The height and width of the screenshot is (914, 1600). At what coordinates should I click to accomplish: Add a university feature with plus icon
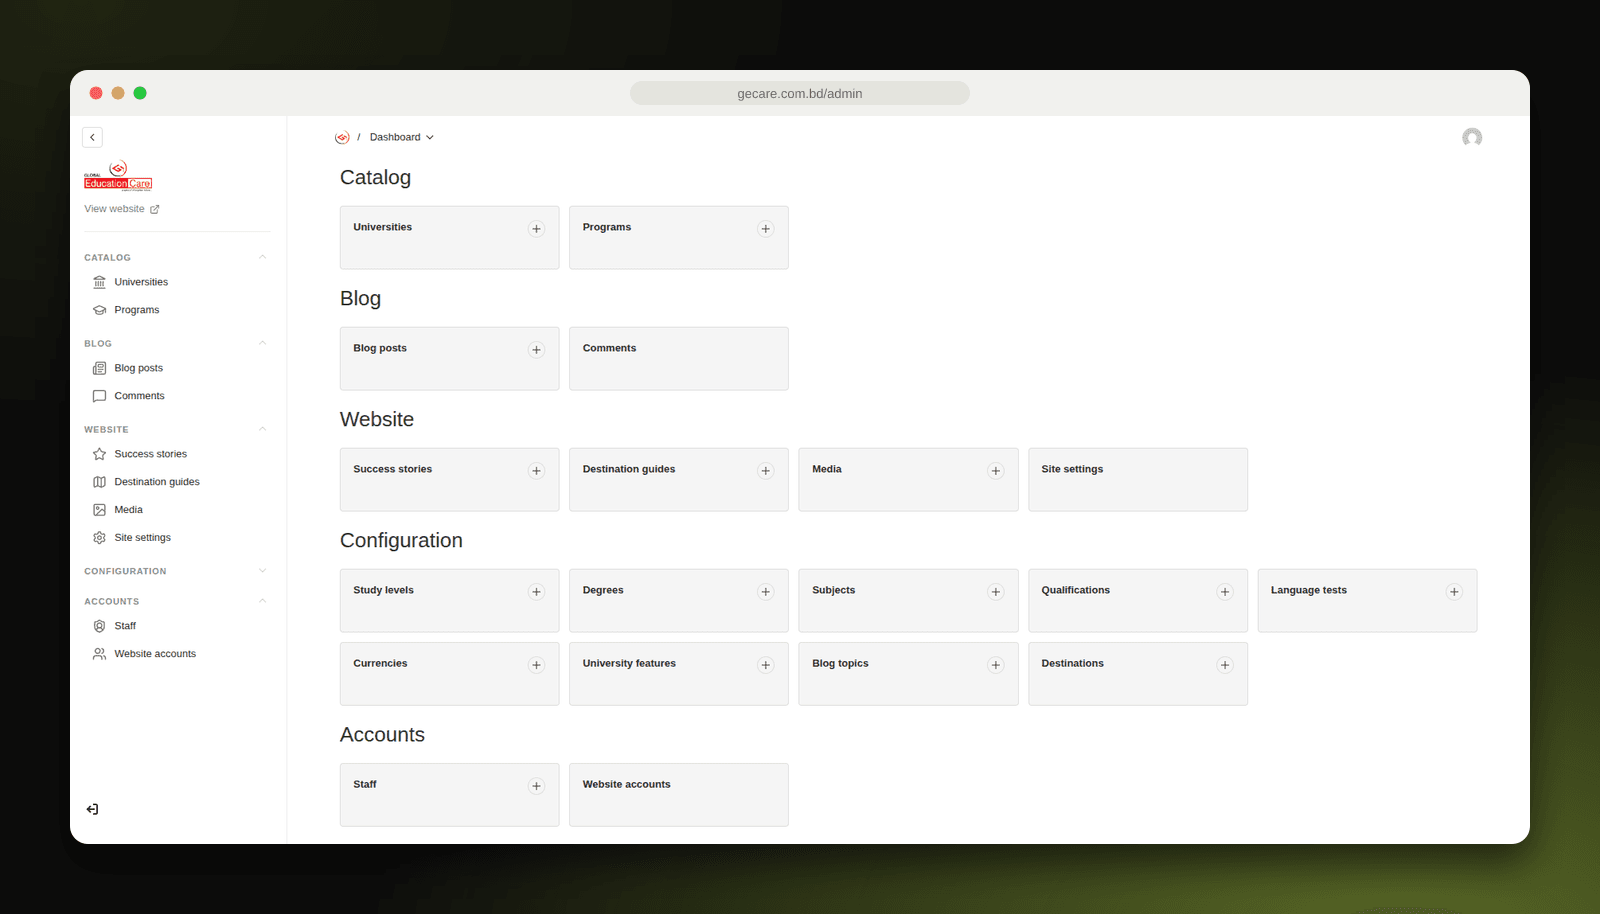coord(766,665)
